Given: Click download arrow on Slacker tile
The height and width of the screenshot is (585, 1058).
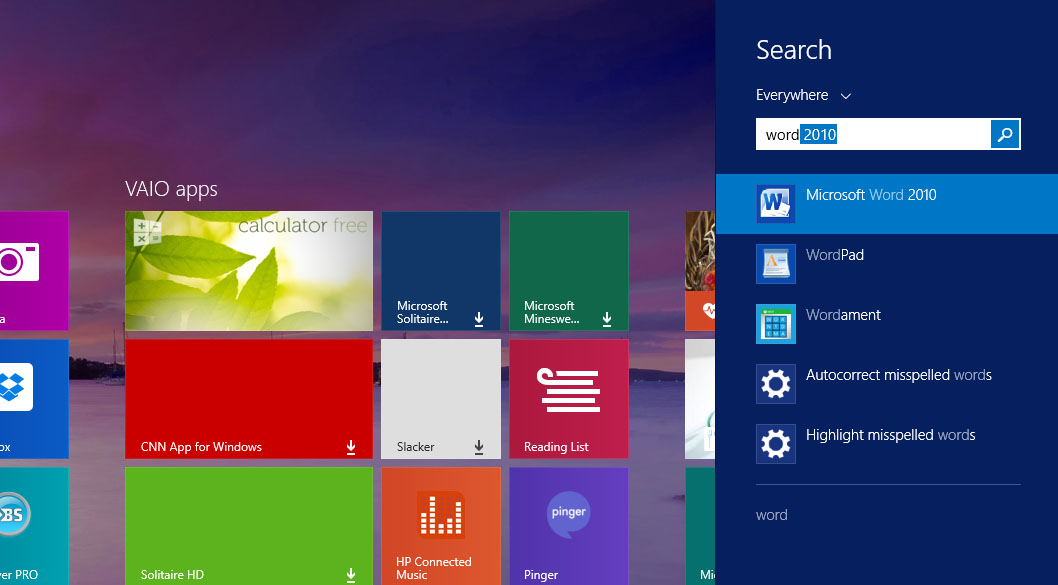Looking at the screenshot, I should (x=478, y=447).
